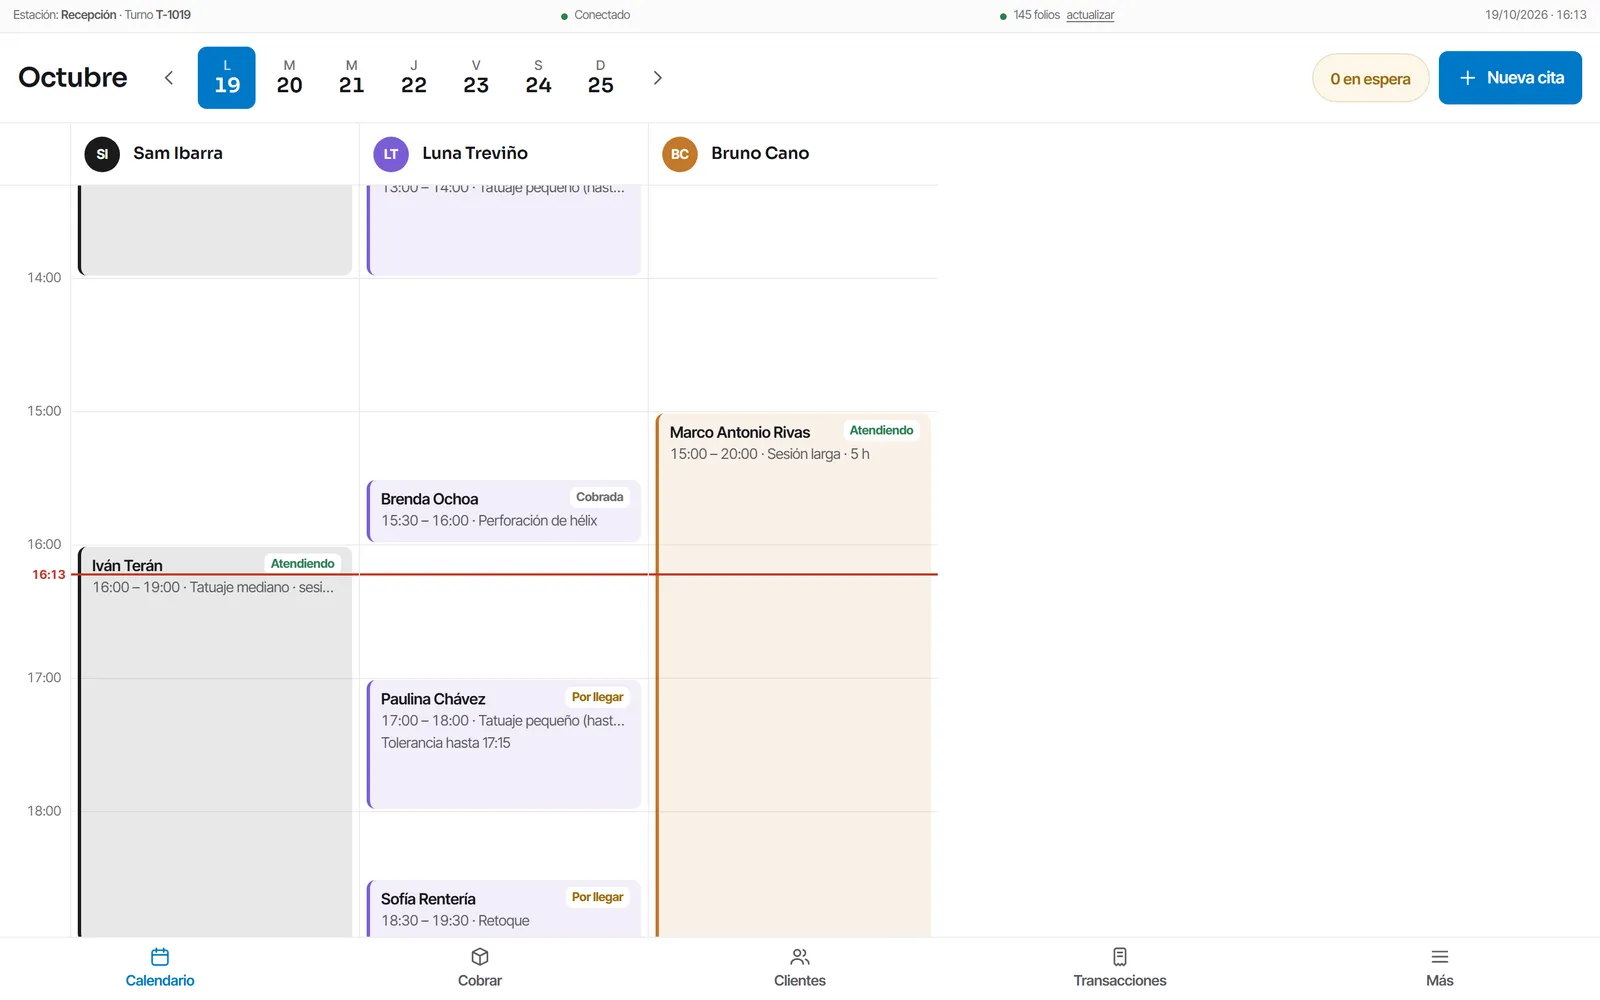Open the Cobrar tab
This screenshot has height=1000, width=1600.
pyautogui.click(x=480, y=968)
